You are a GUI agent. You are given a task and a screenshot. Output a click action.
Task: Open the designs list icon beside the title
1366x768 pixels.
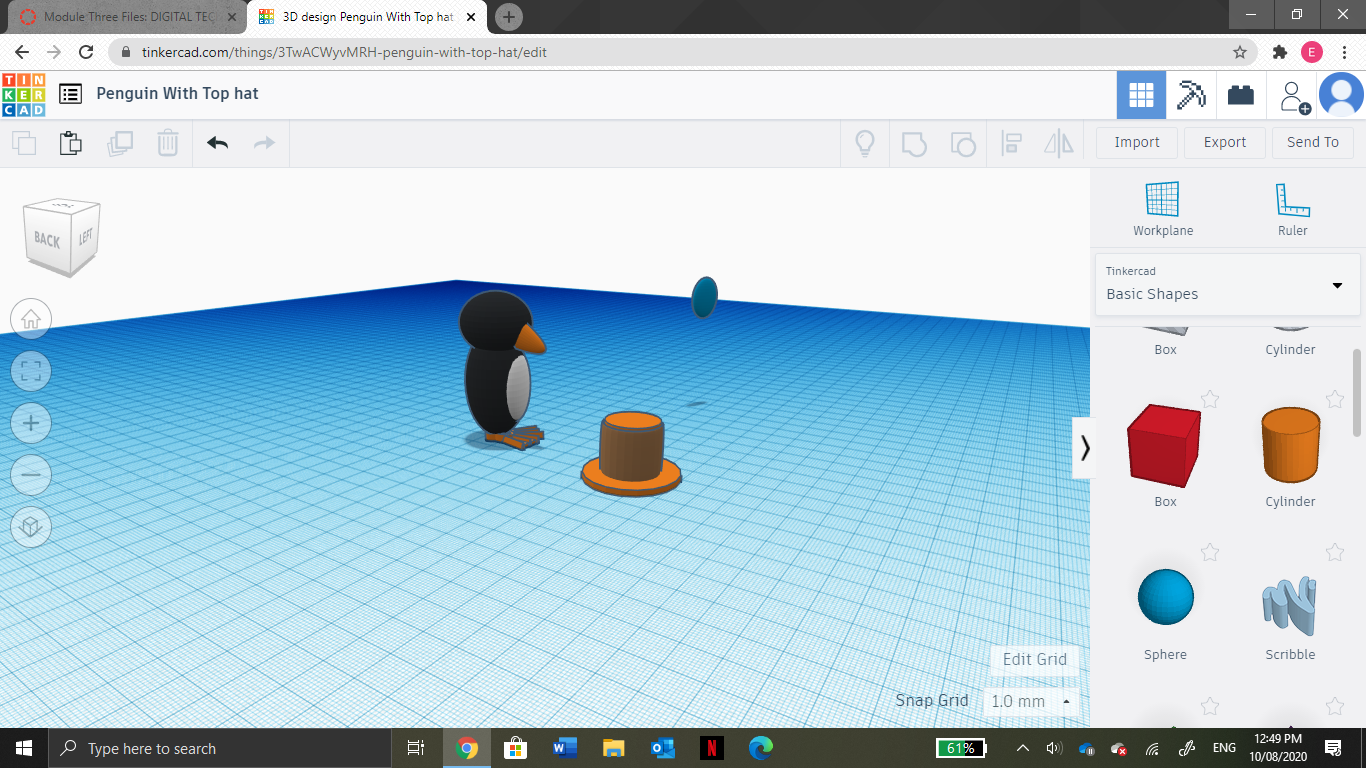click(x=70, y=94)
